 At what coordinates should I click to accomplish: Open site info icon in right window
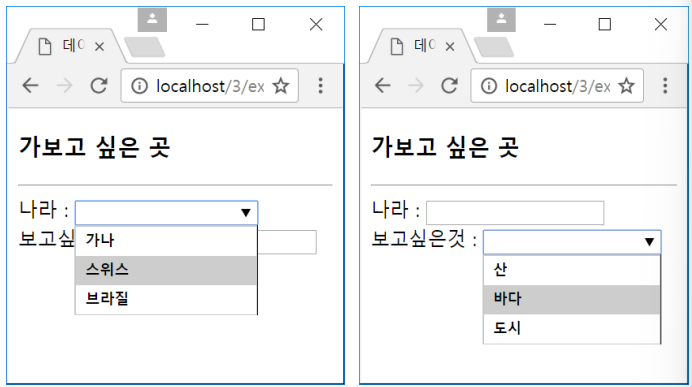[x=489, y=86]
